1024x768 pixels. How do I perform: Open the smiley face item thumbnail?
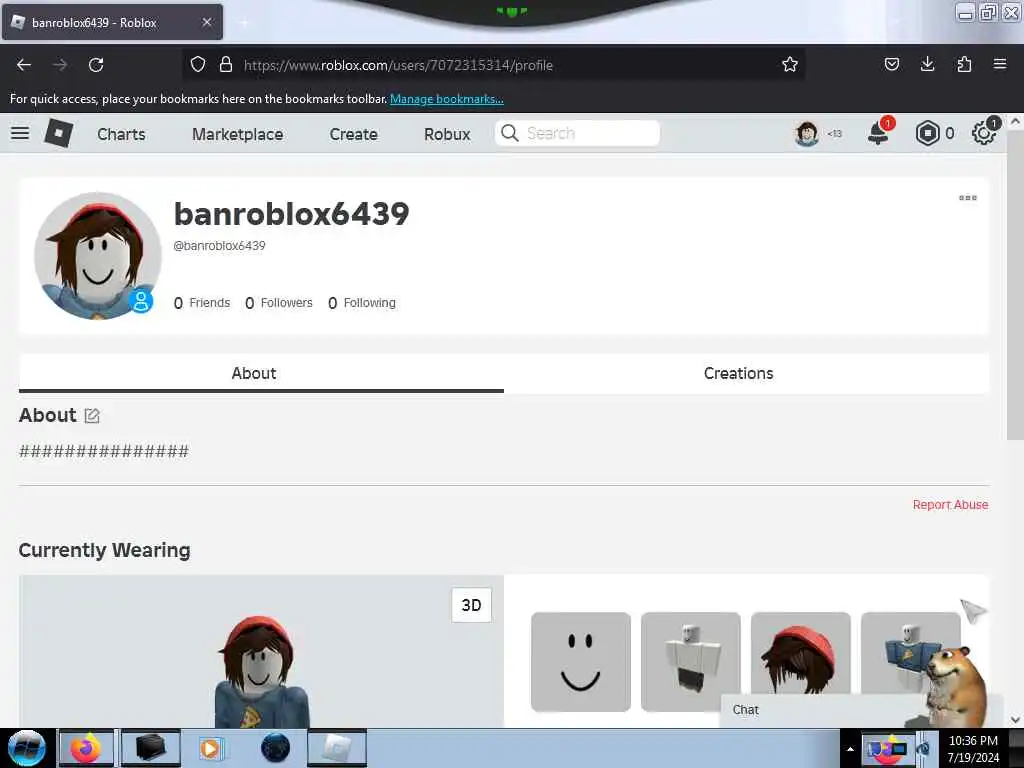tap(581, 662)
